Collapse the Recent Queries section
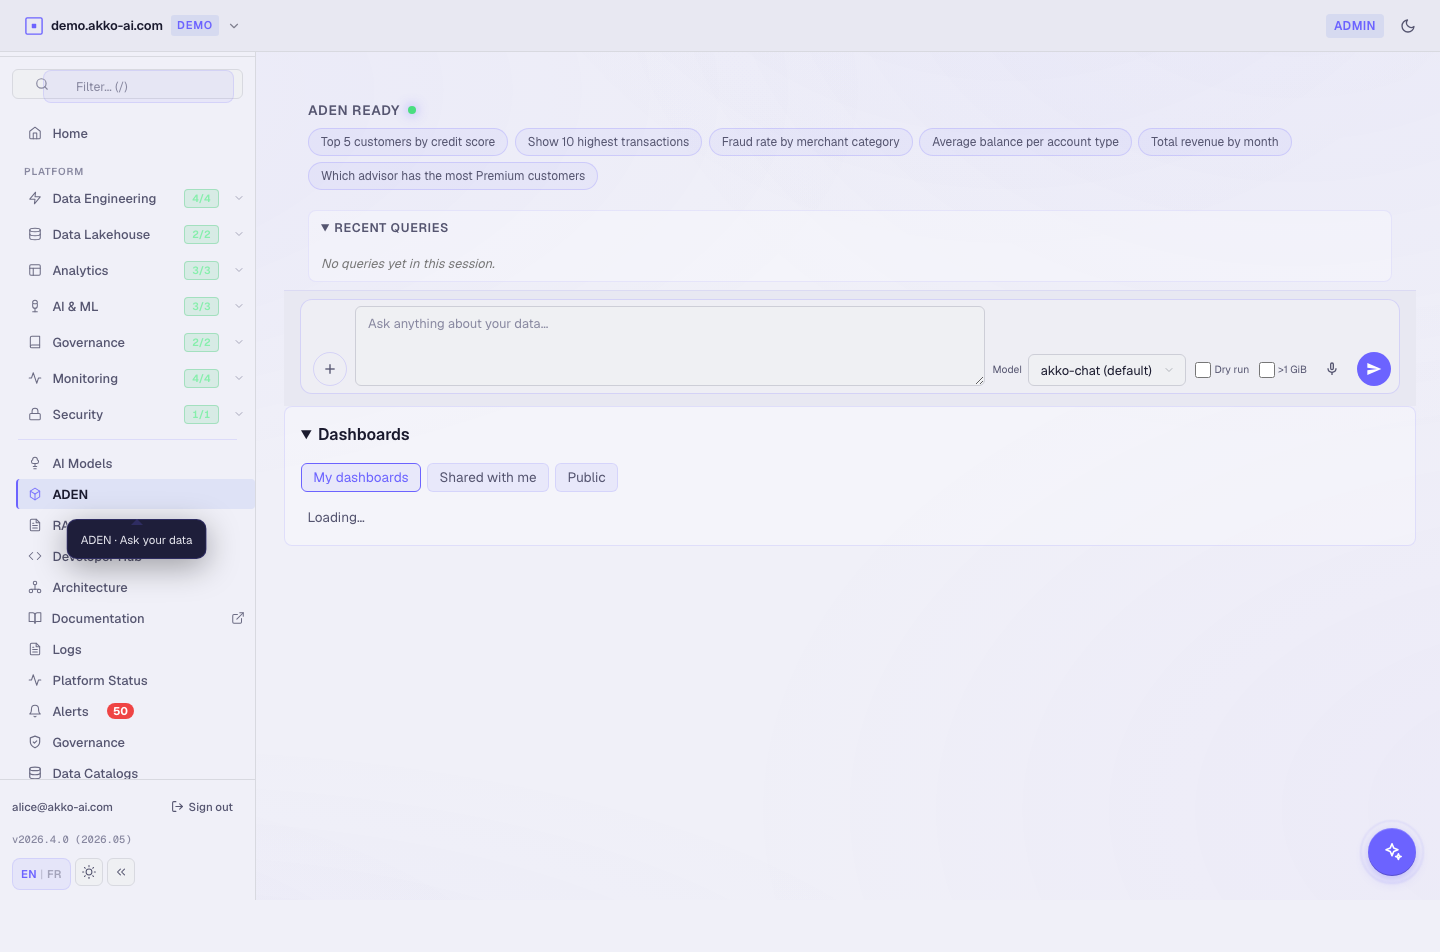Image resolution: width=1440 pixels, height=952 pixels. pyautogui.click(x=384, y=228)
